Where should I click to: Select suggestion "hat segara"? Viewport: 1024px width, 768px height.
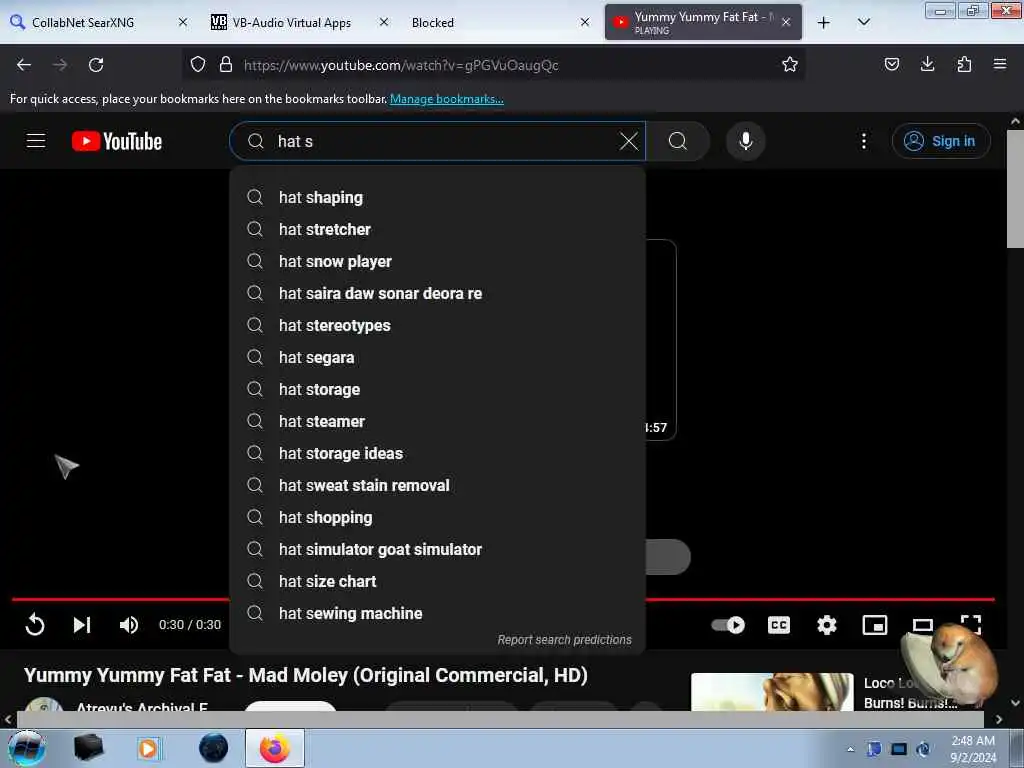(x=438, y=357)
